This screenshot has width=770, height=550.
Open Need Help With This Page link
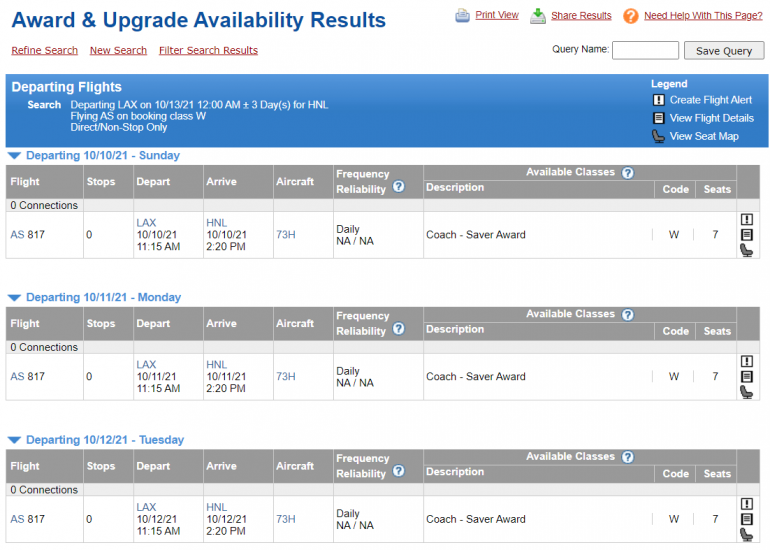[702, 16]
